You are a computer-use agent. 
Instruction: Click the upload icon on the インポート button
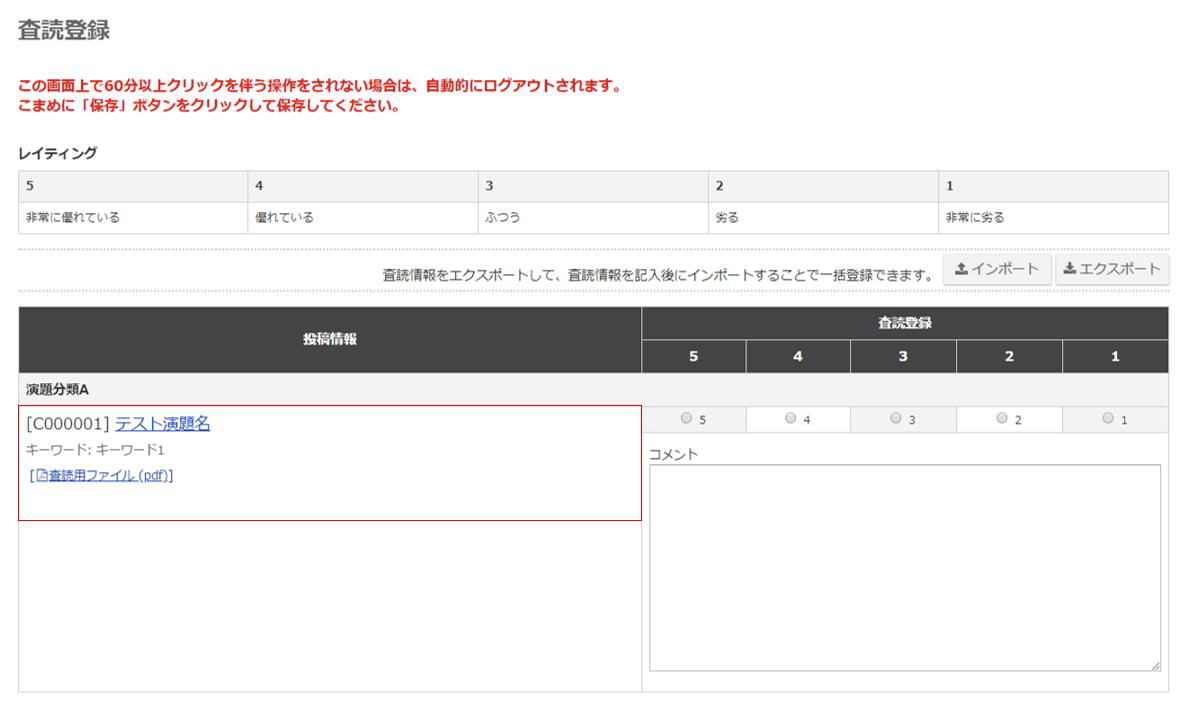click(x=961, y=269)
